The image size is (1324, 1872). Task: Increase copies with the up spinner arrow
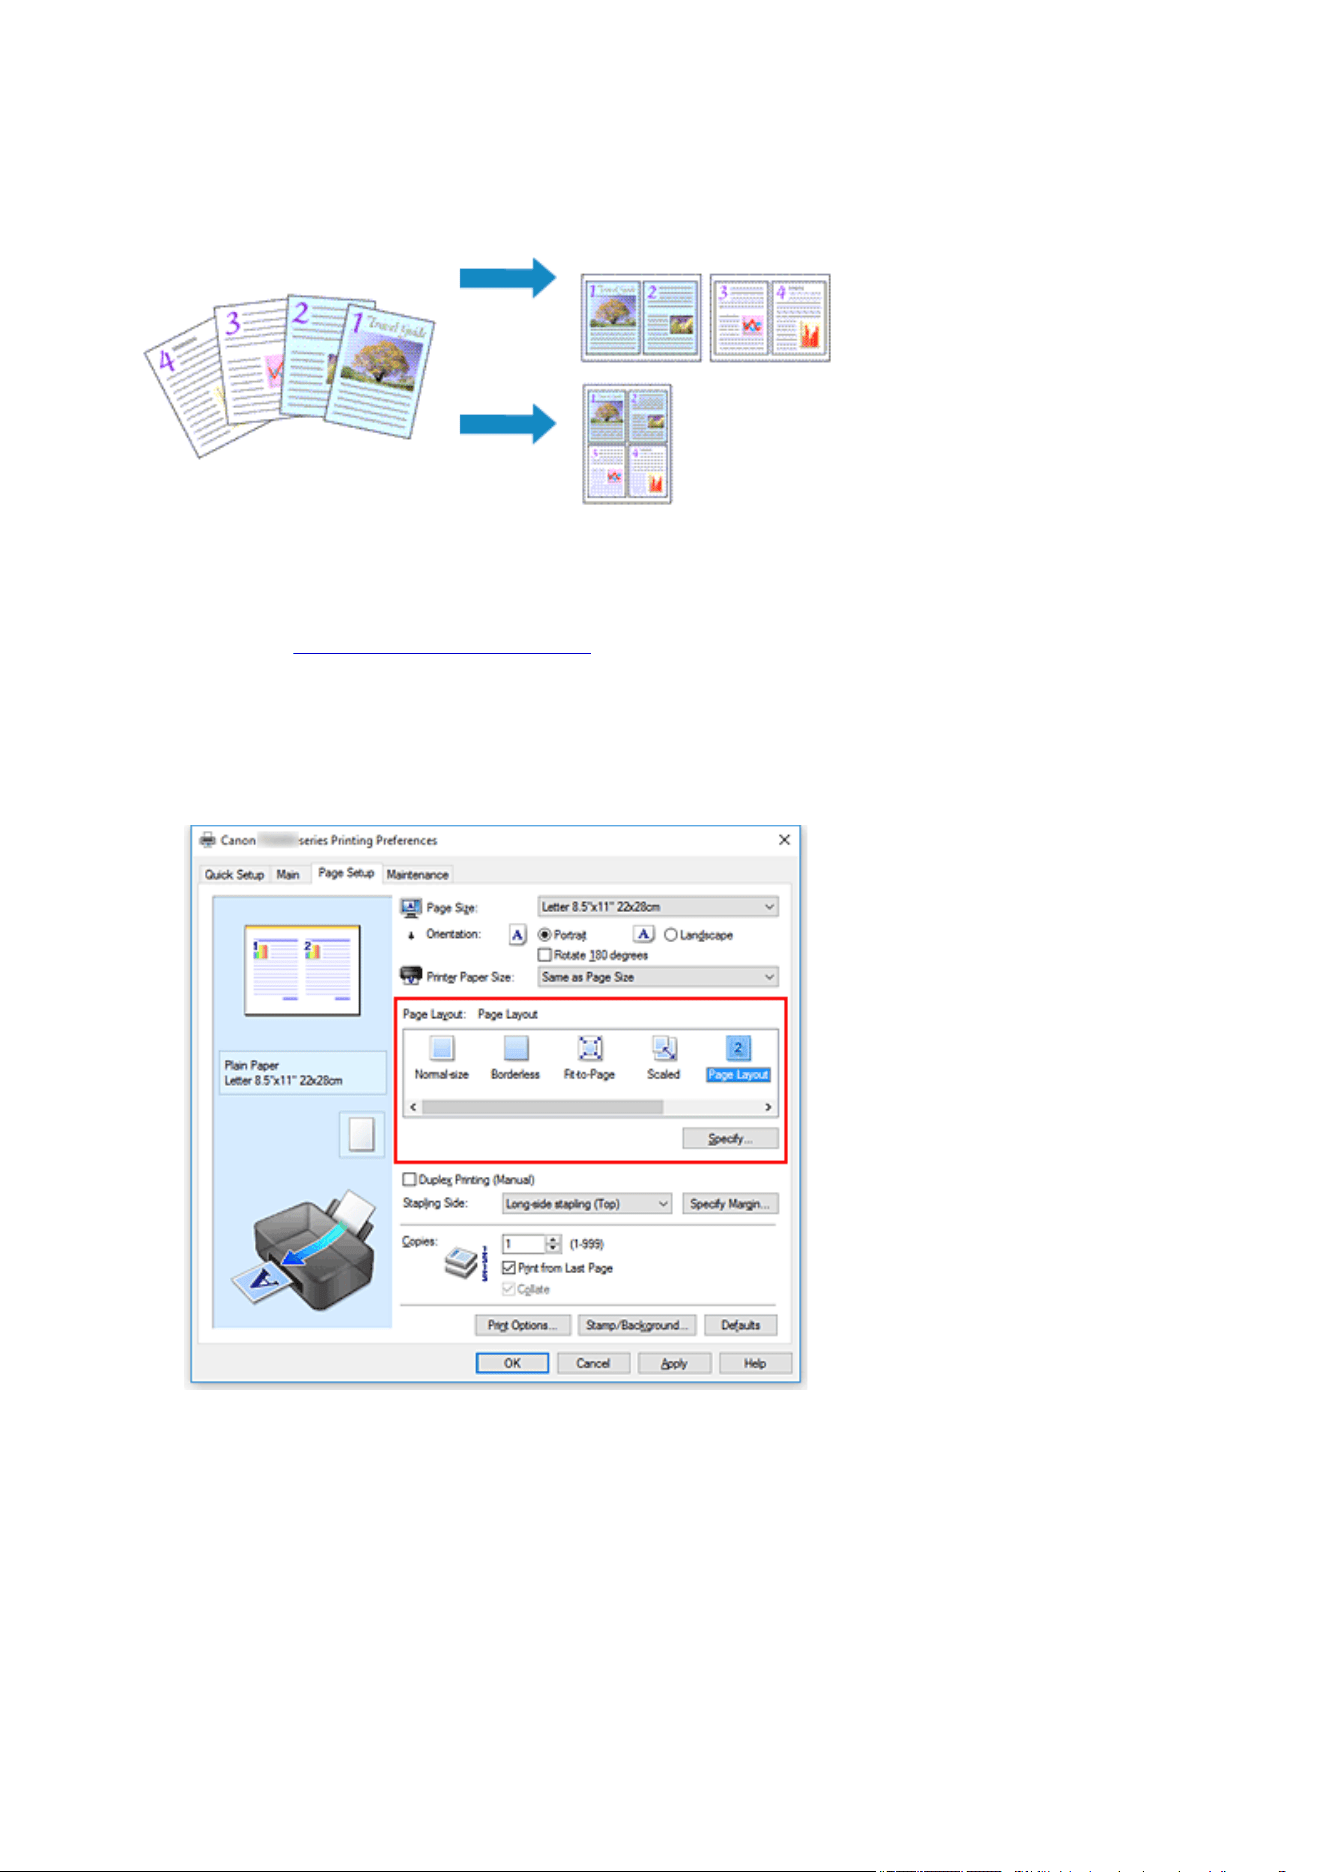click(x=554, y=1239)
